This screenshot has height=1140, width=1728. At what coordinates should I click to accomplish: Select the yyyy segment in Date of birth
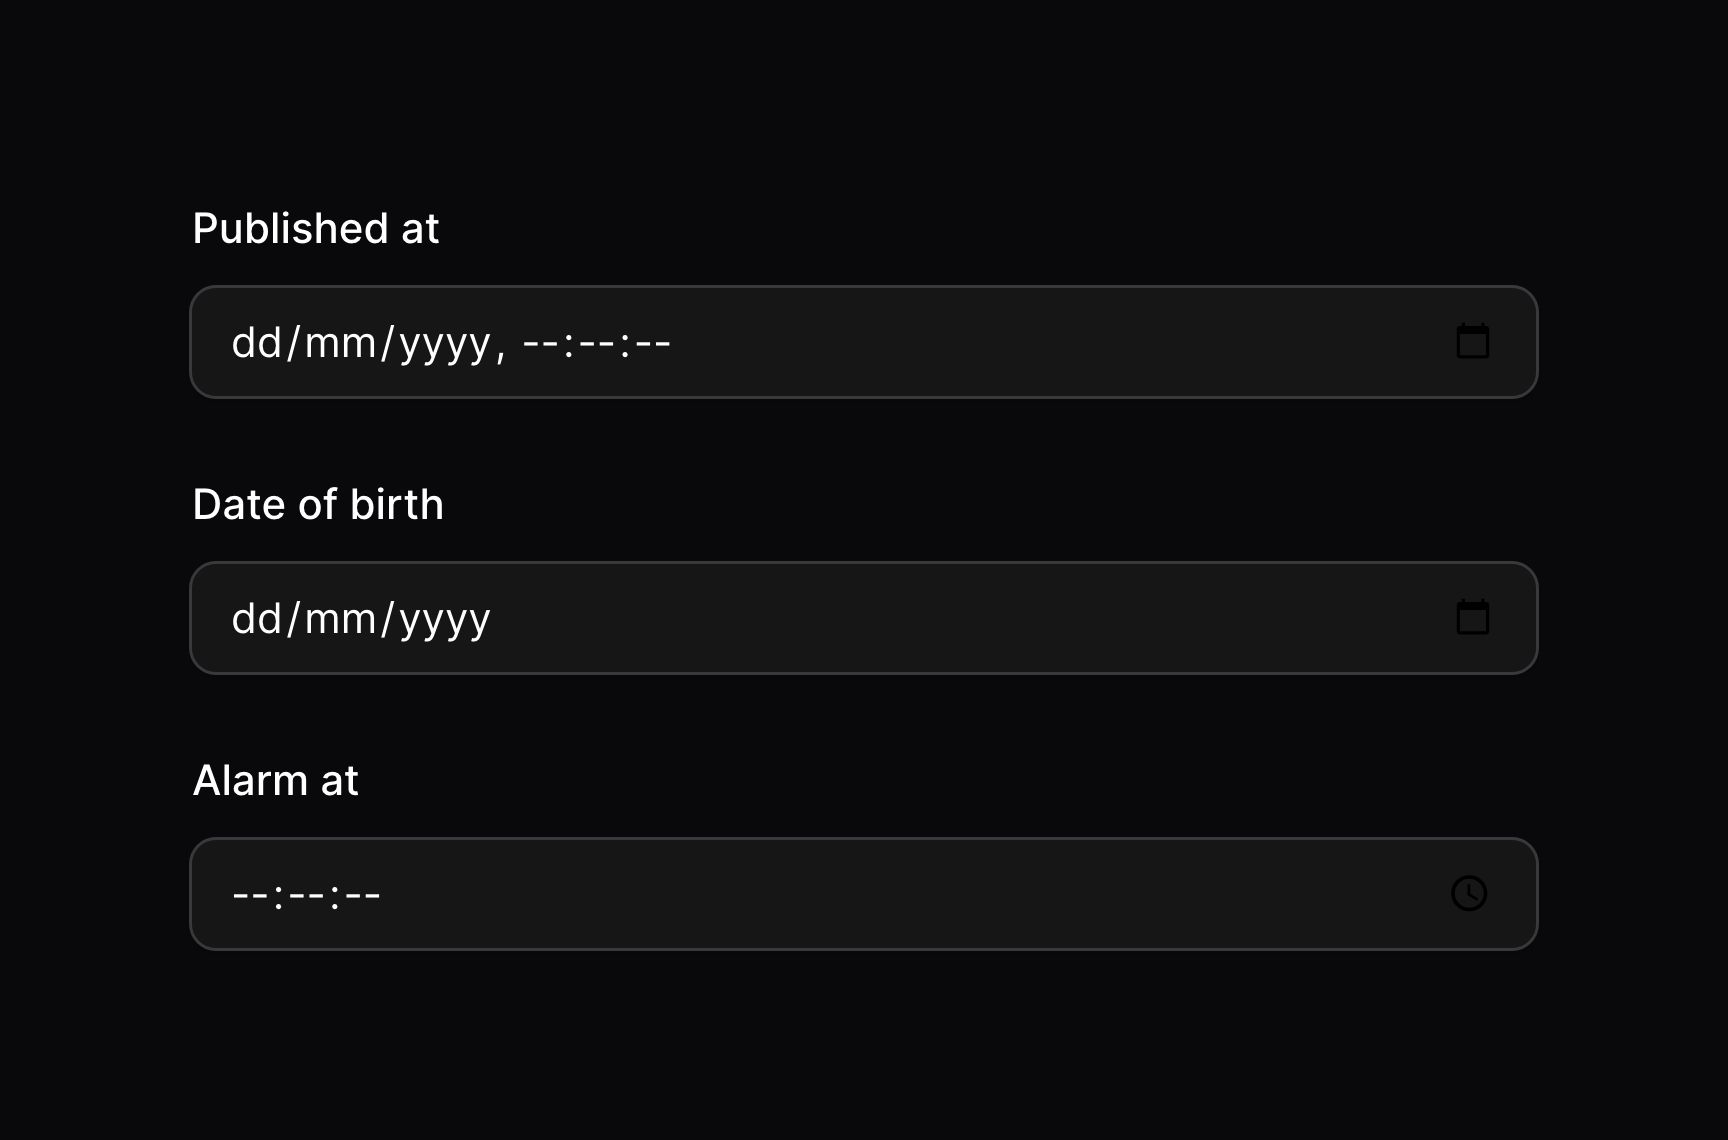click(445, 621)
